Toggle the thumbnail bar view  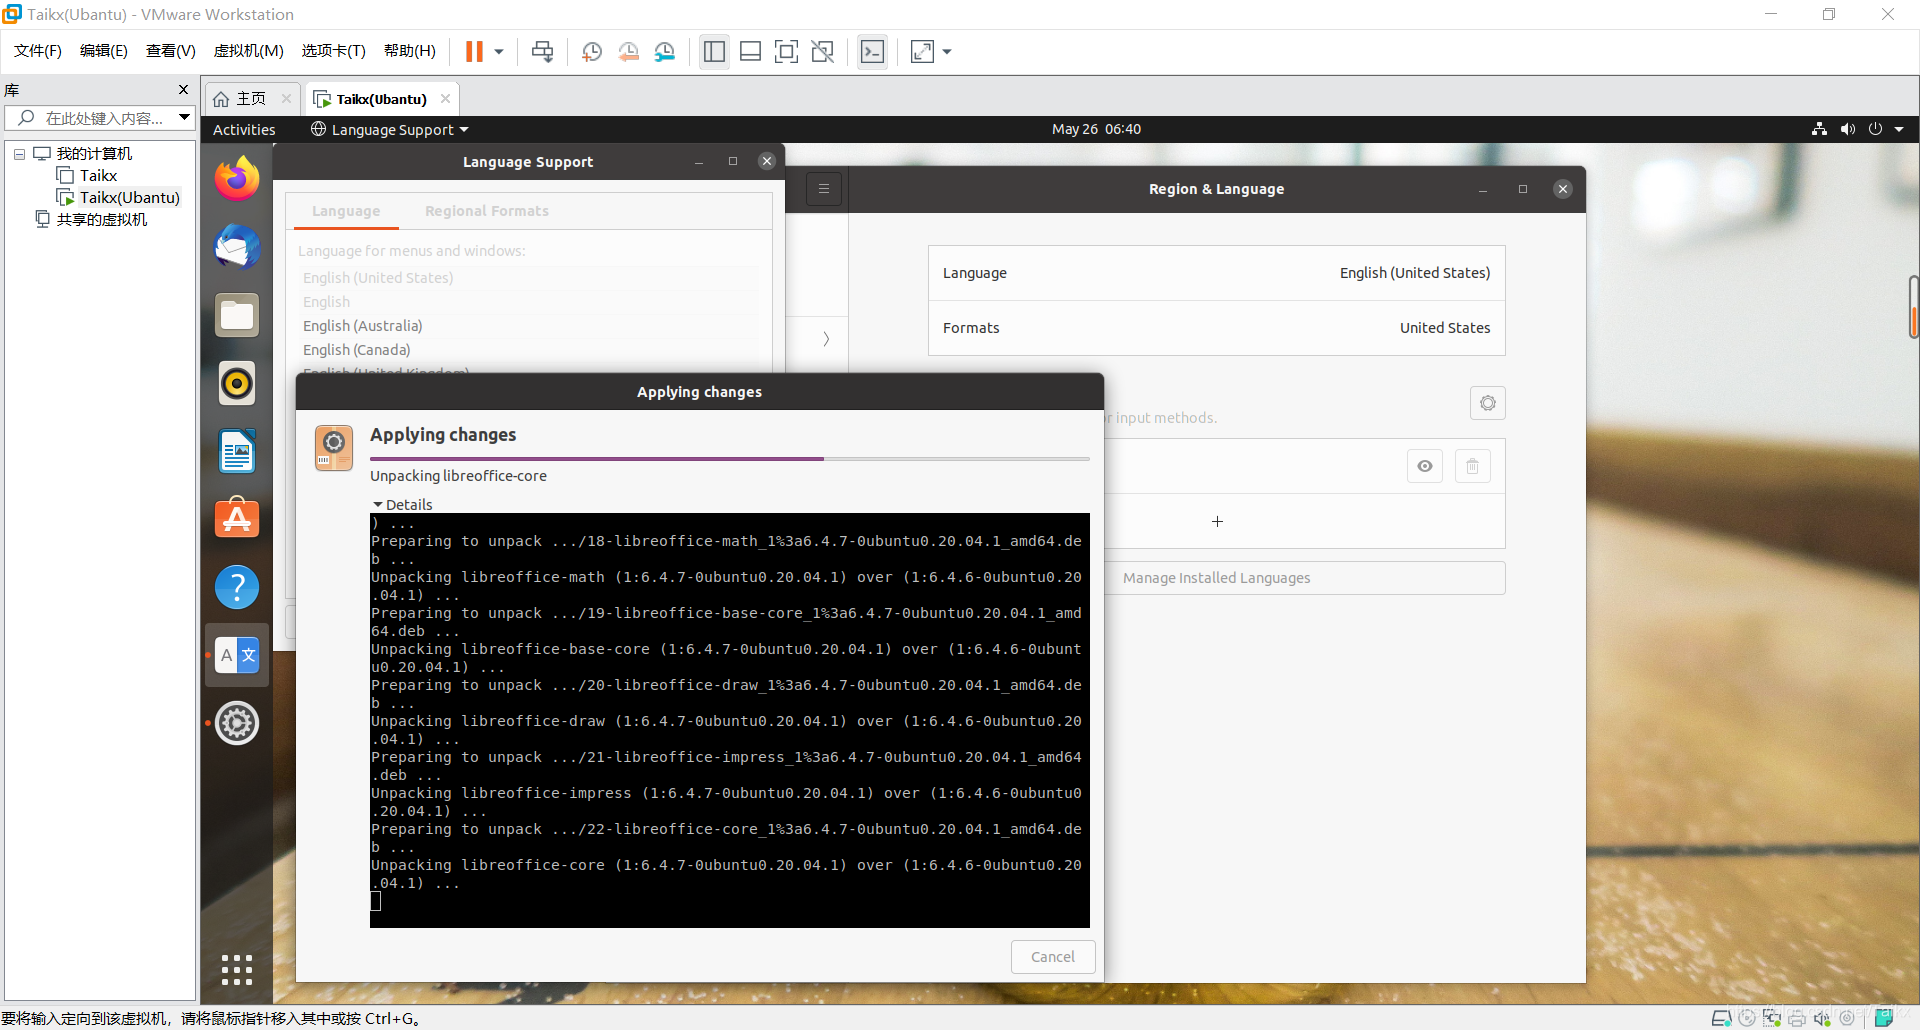coord(750,51)
